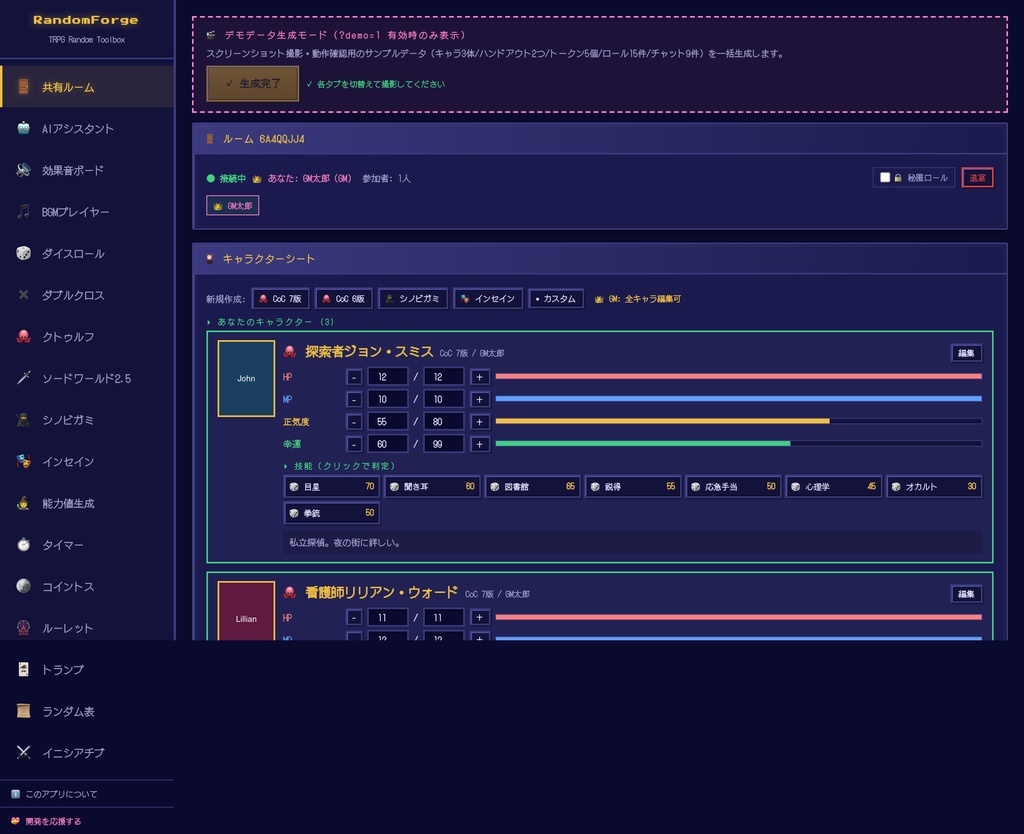The image size is (1024, 834).
Task: Click the John character portrait
Action: [246, 378]
